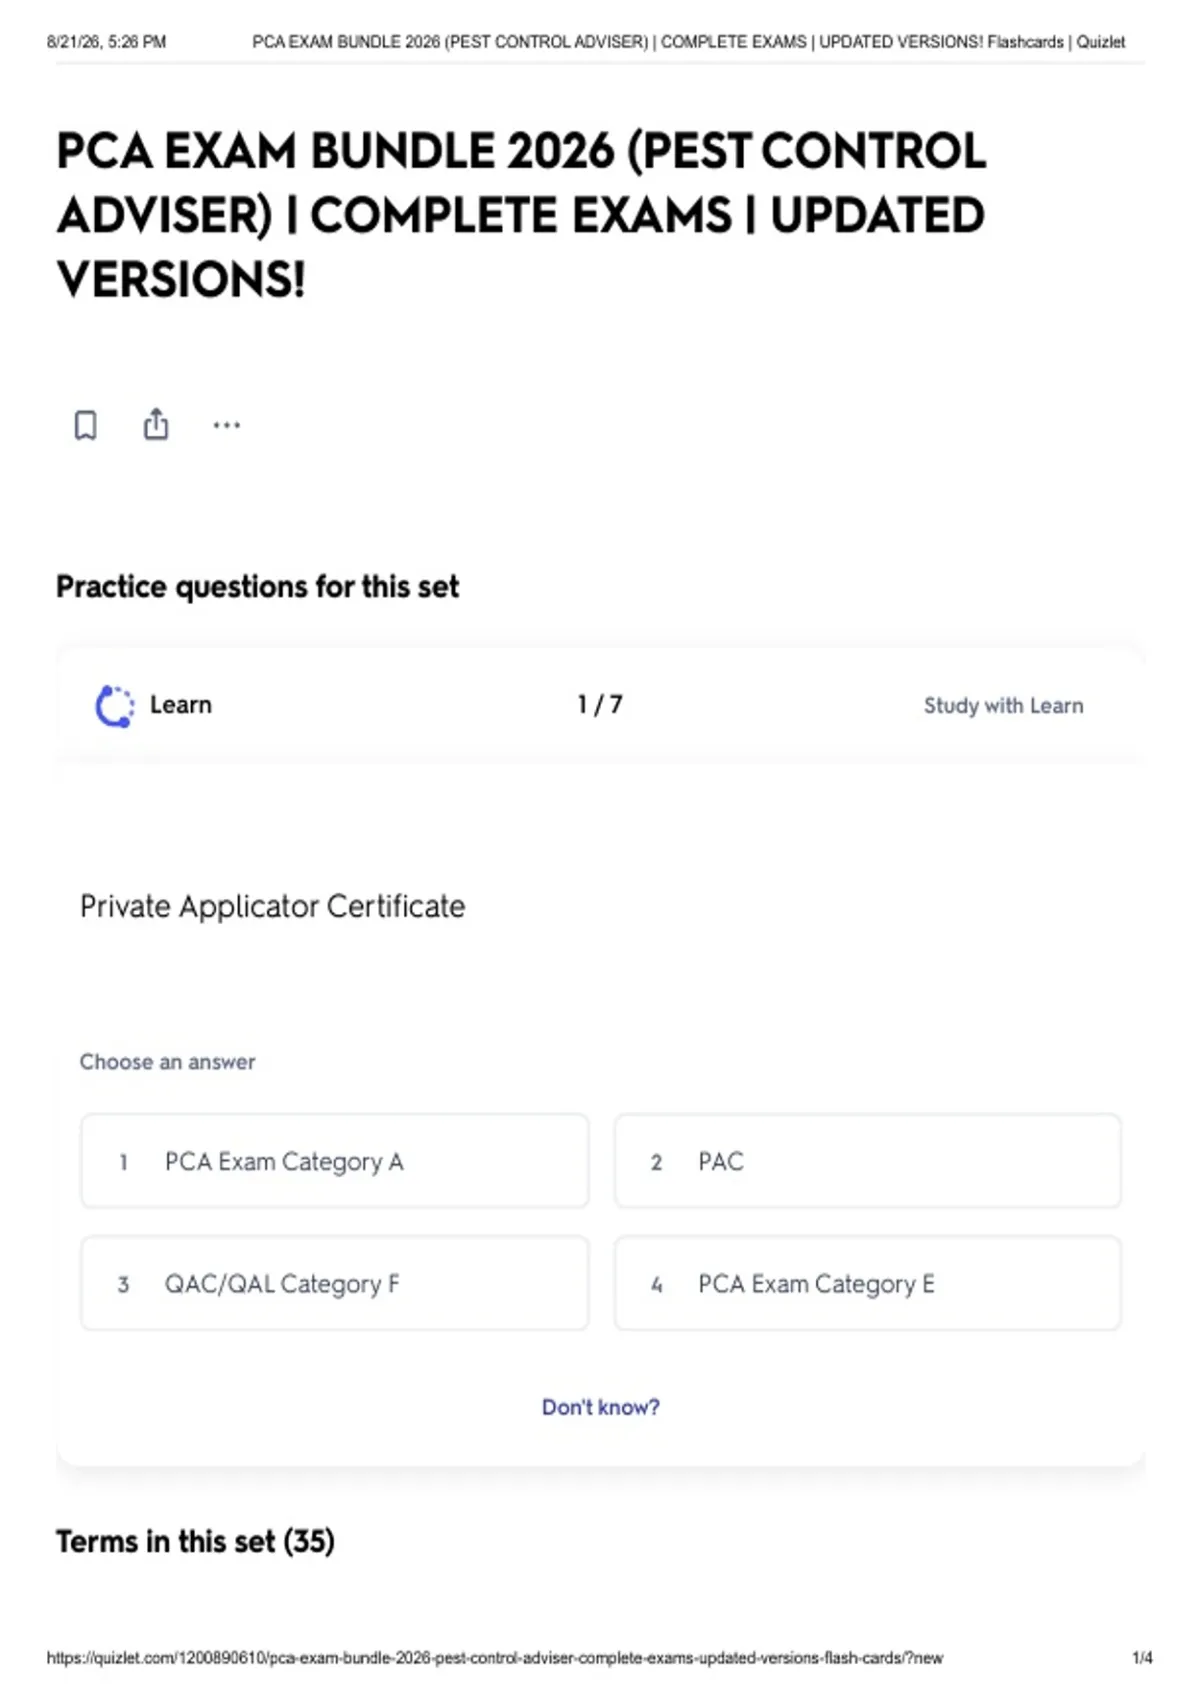Select answer option PCA Exam Category A
1200x1700 pixels.
tap(335, 1161)
